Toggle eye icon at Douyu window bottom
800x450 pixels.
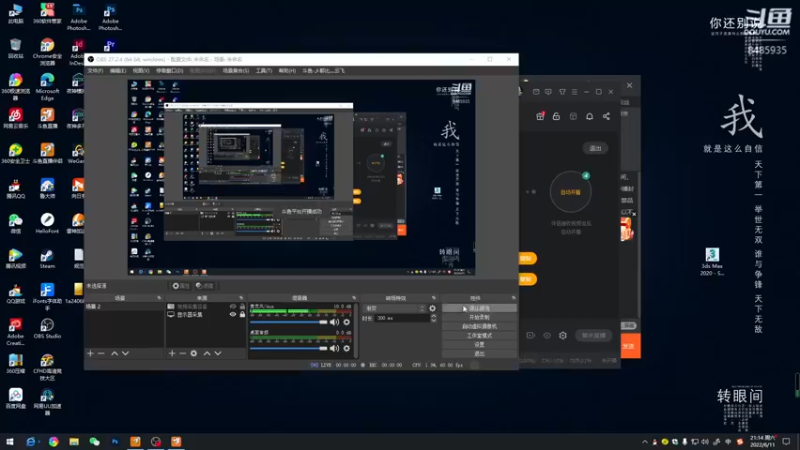(547, 335)
